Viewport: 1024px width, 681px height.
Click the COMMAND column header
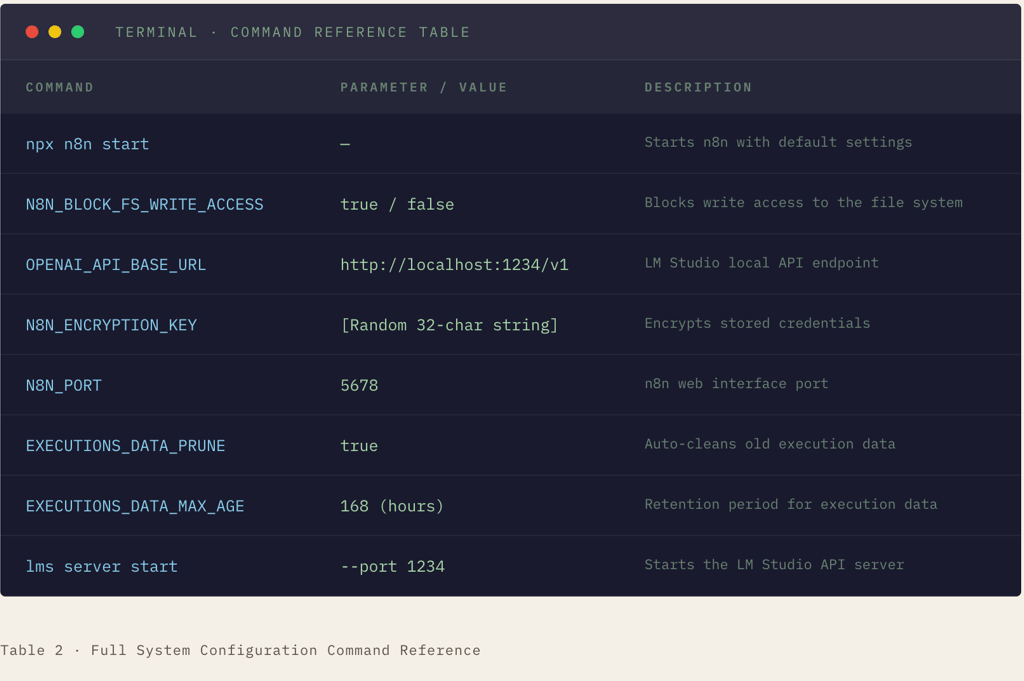pyautogui.click(x=59, y=87)
